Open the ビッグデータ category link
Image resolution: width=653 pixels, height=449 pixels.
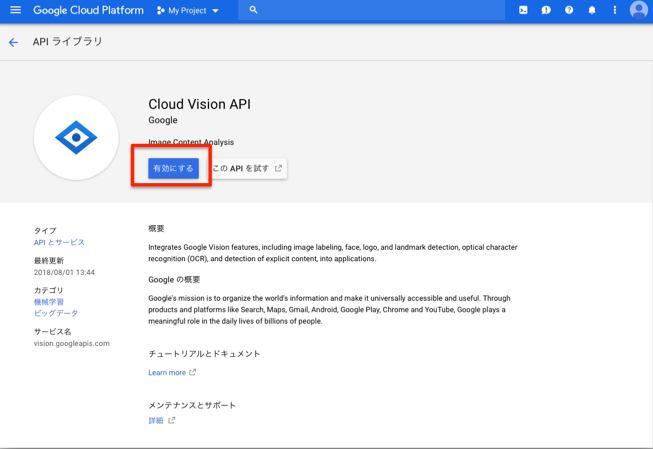pyautogui.click(x=56, y=313)
